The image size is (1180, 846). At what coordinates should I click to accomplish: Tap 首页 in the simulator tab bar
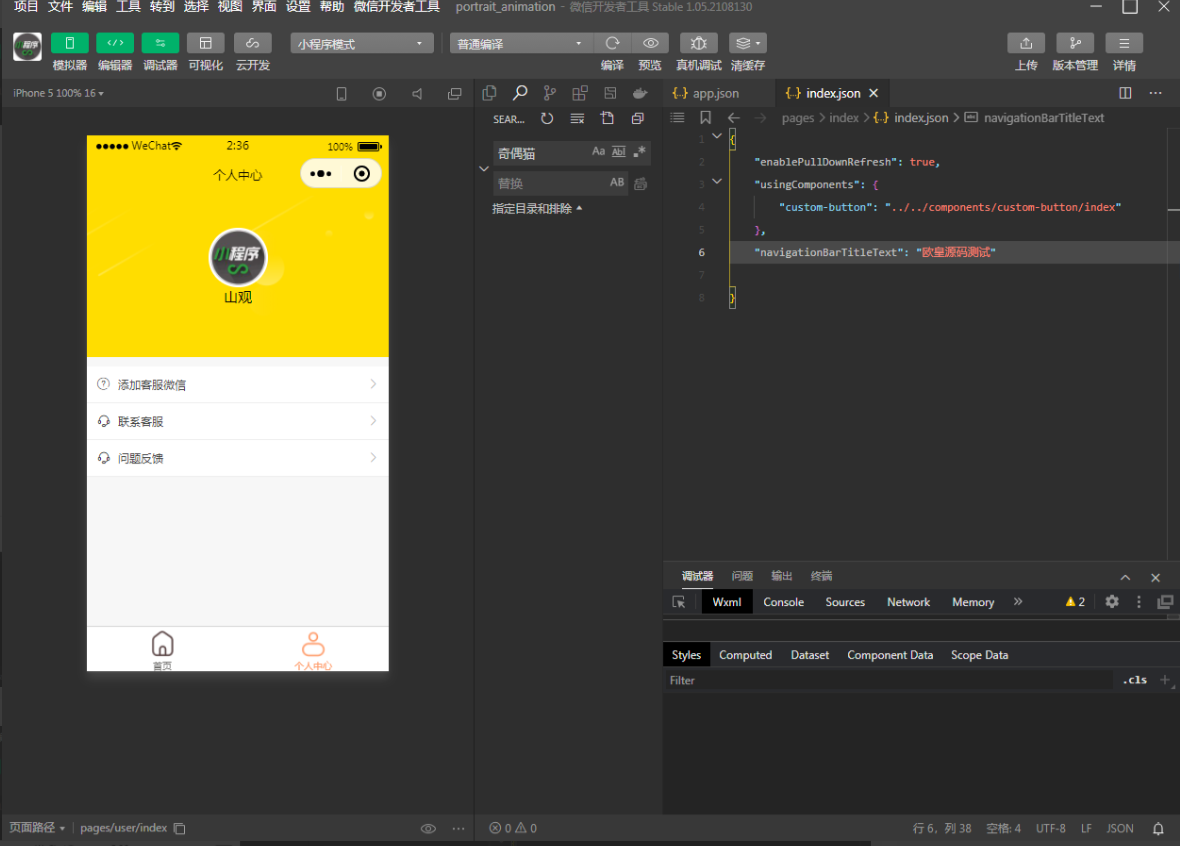pos(162,648)
